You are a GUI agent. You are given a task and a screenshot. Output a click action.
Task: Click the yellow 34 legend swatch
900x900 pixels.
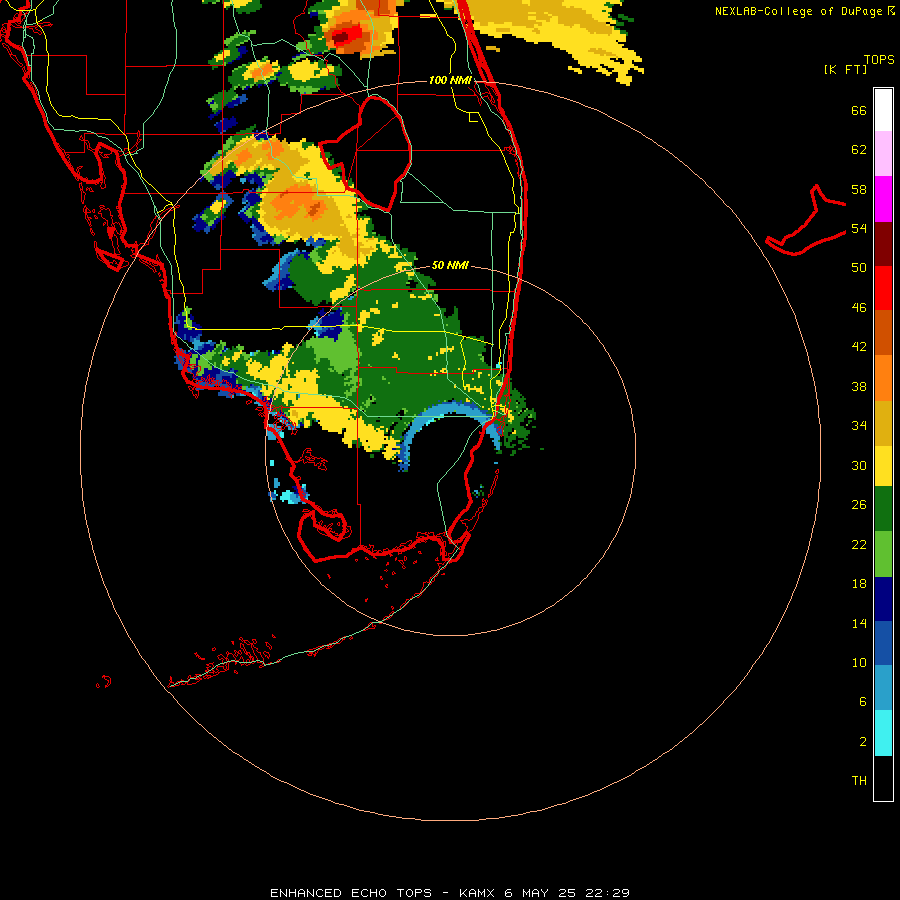[883, 466]
